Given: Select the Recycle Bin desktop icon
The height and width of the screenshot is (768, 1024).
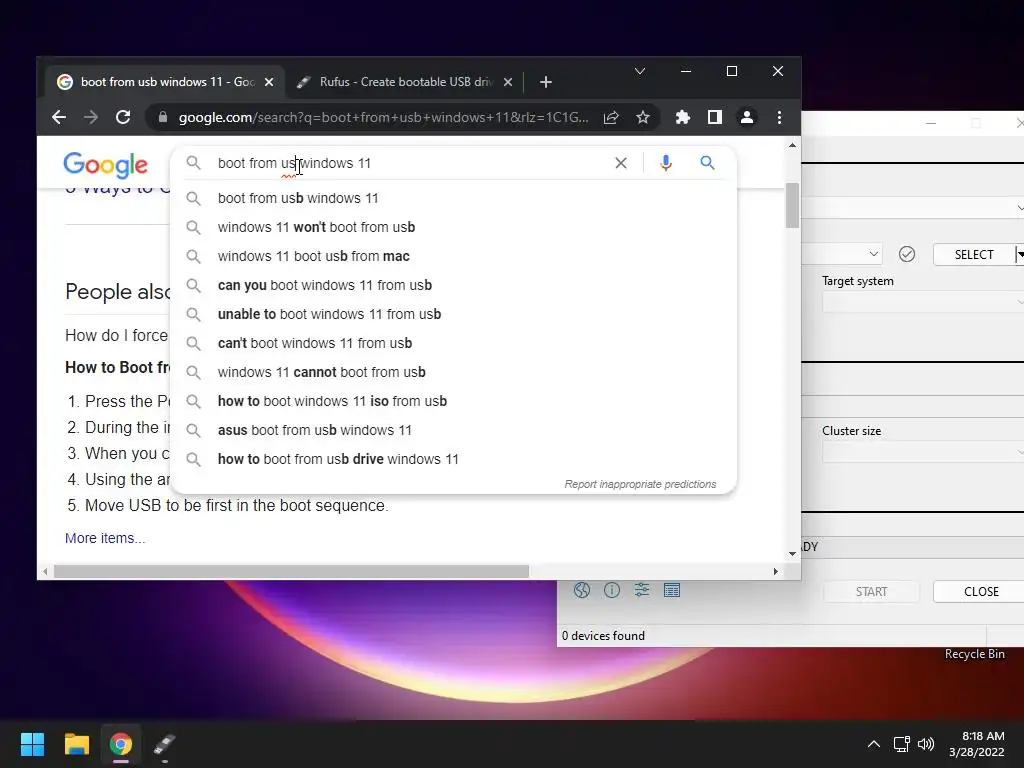Looking at the screenshot, I should 974,654.
